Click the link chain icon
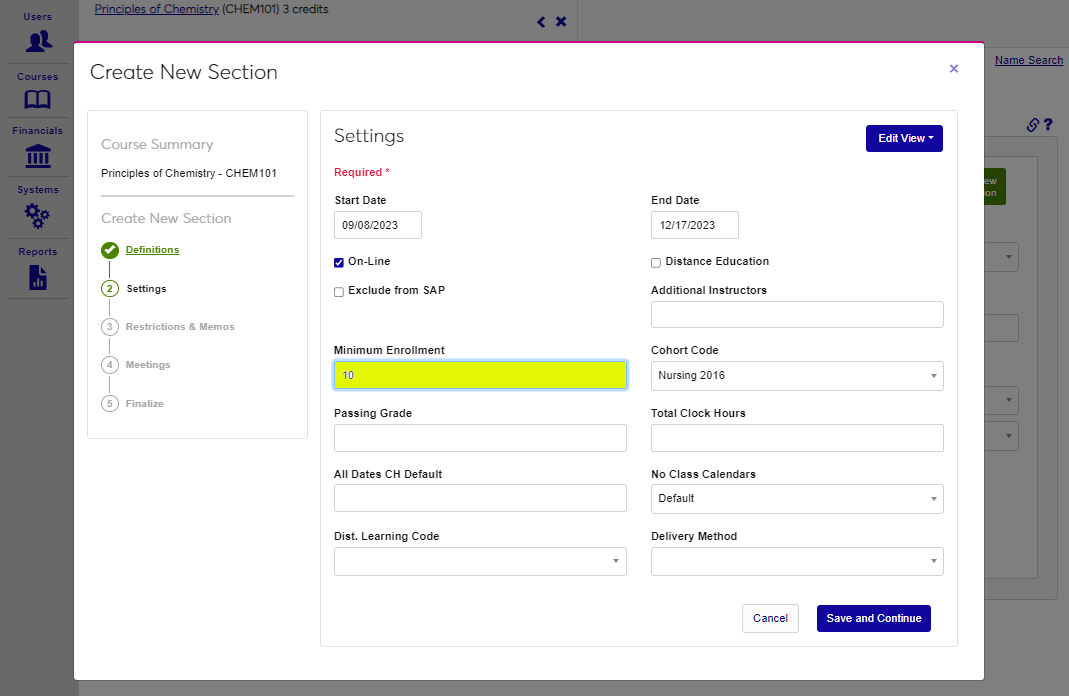 (x=1033, y=125)
